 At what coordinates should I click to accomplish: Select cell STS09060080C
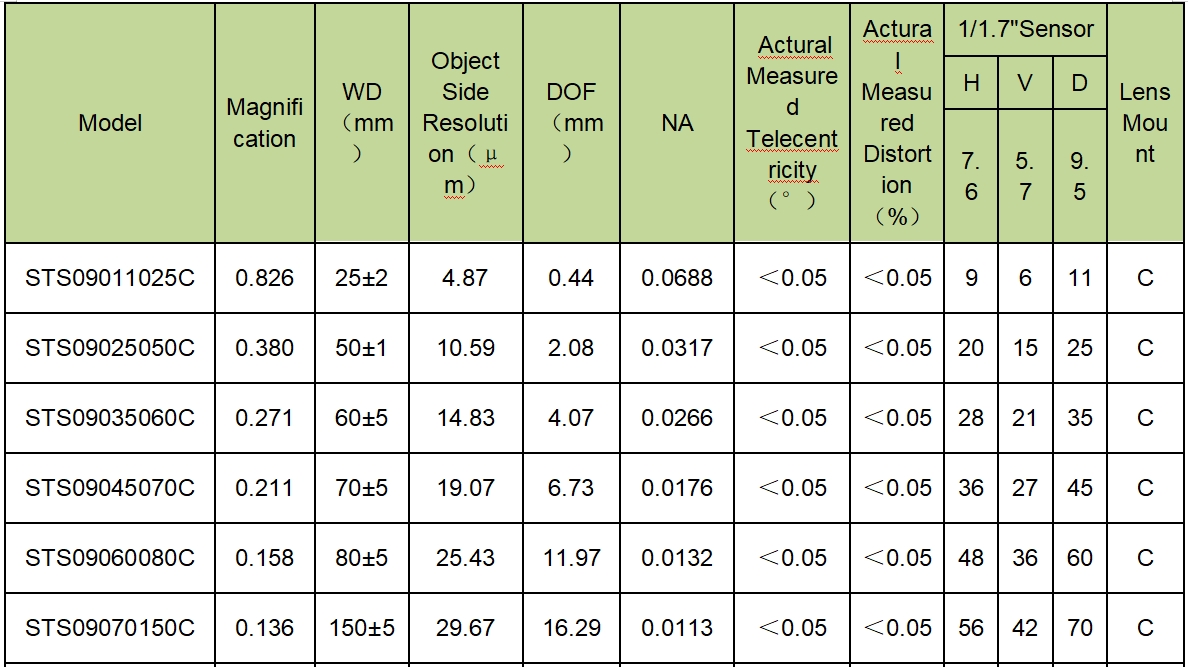[x=110, y=558]
